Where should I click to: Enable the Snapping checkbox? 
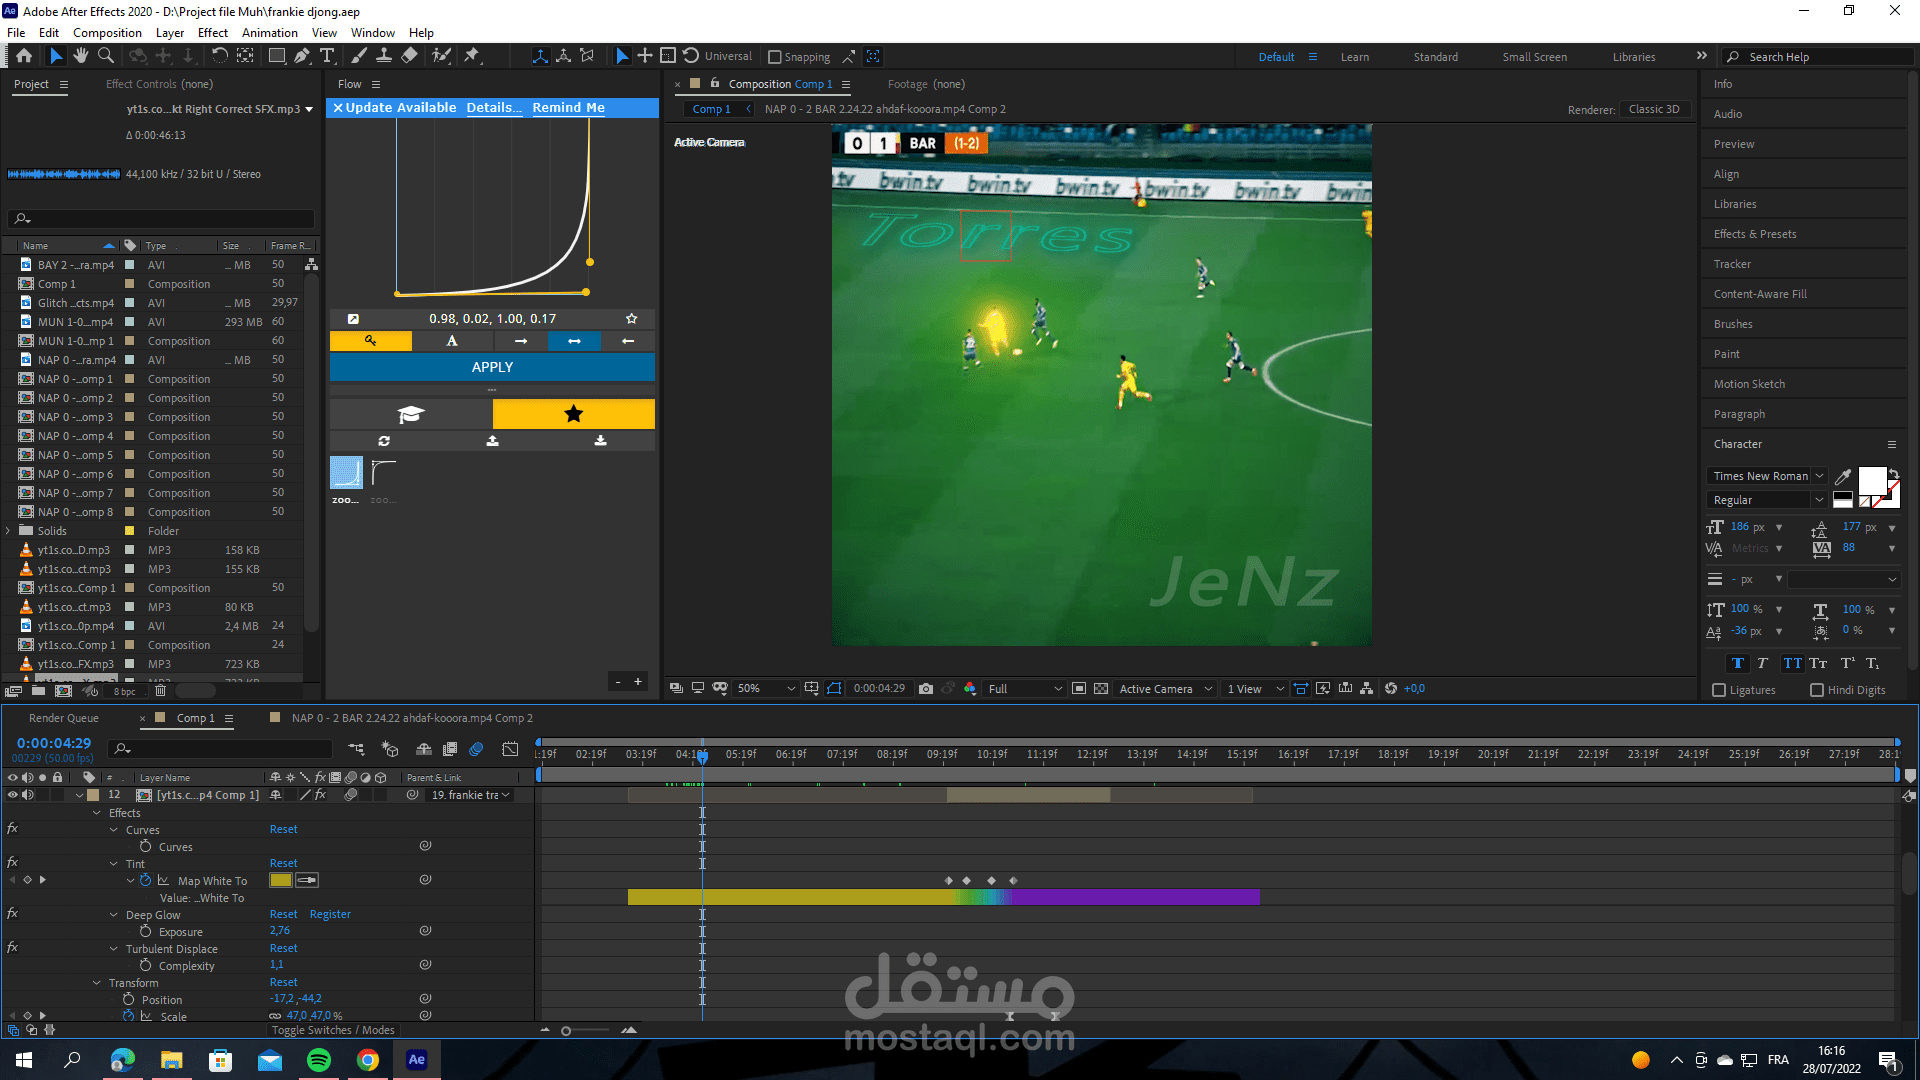tap(774, 57)
